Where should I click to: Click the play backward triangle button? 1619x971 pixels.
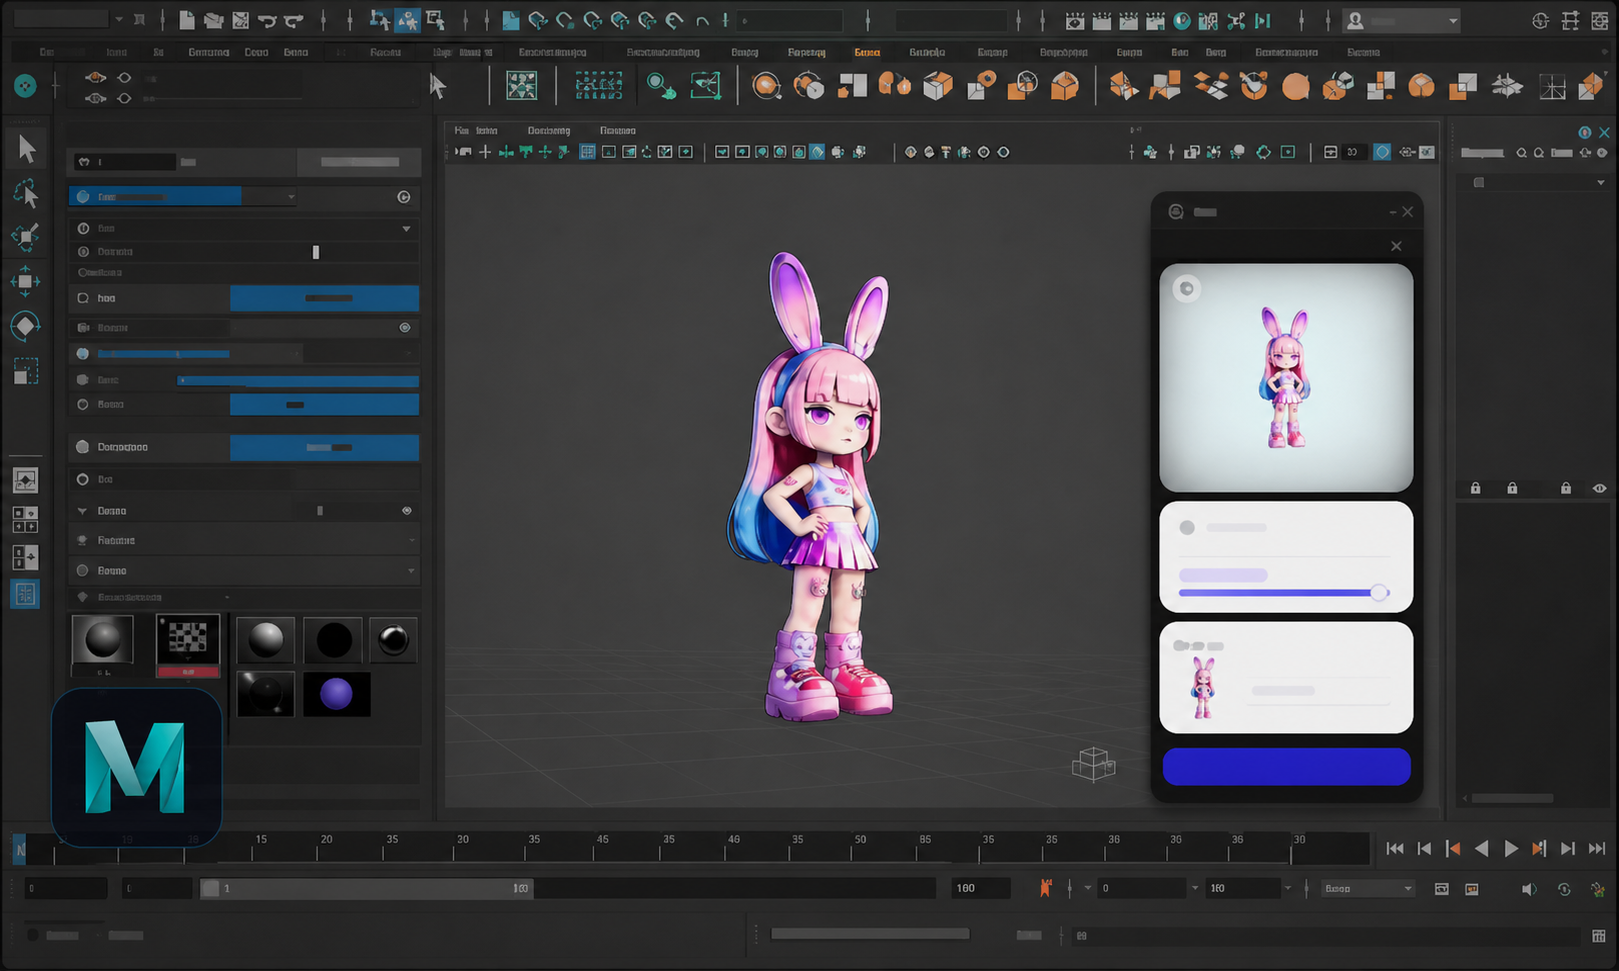[x=1482, y=849]
